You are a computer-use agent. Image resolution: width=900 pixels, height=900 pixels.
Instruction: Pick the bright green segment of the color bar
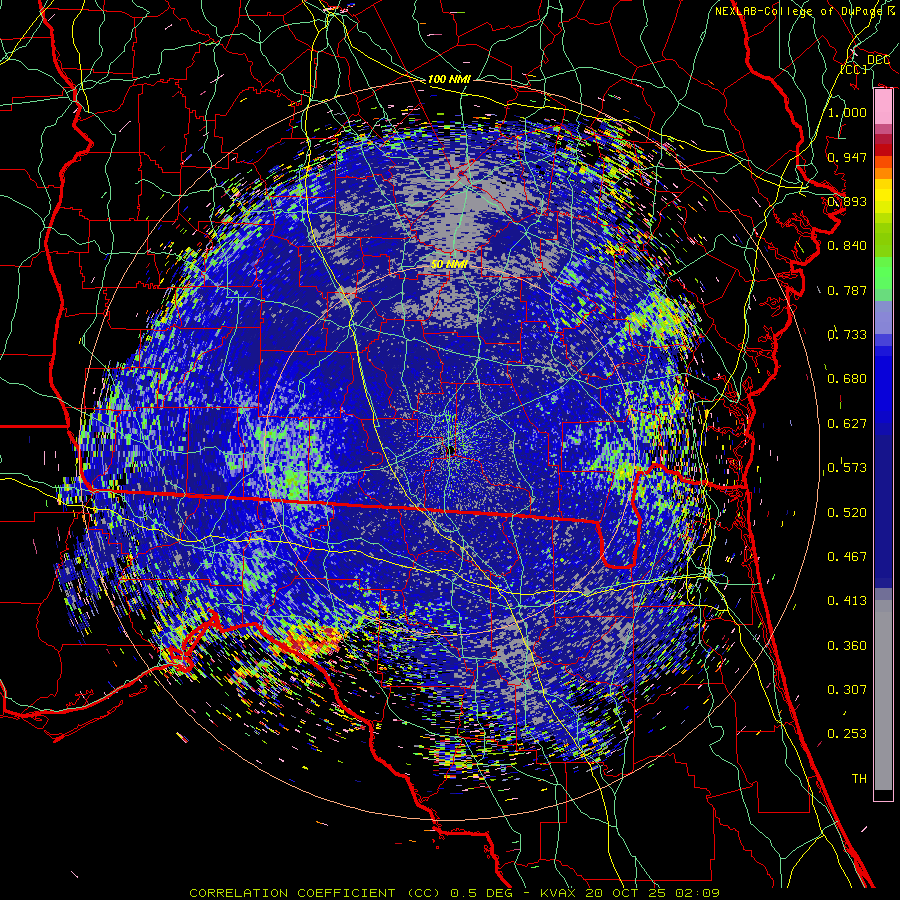[883, 271]
